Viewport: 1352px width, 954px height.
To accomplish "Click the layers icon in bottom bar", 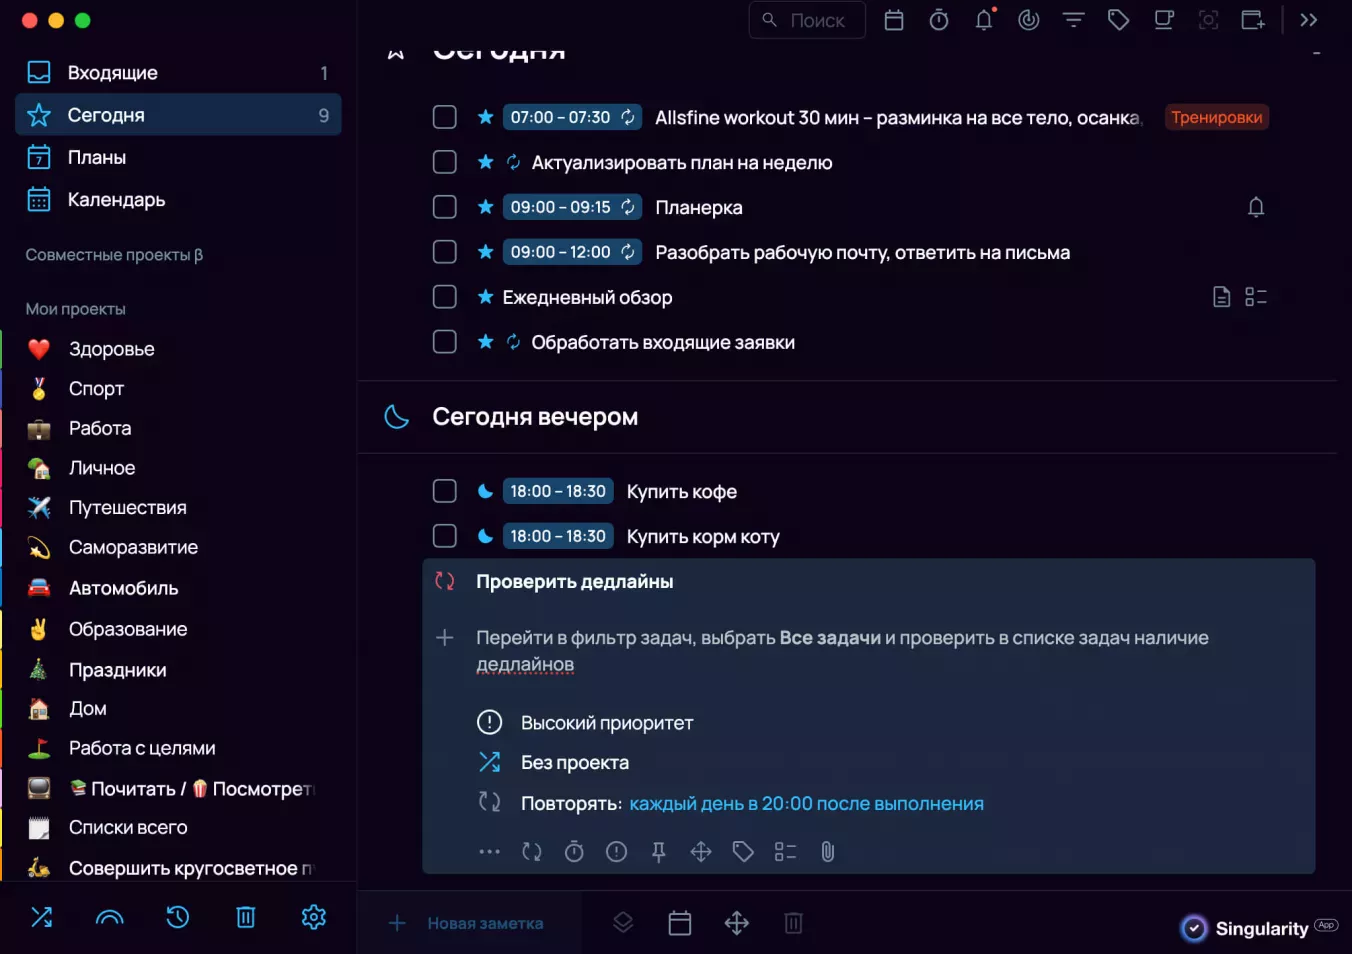I will point(623,923).
